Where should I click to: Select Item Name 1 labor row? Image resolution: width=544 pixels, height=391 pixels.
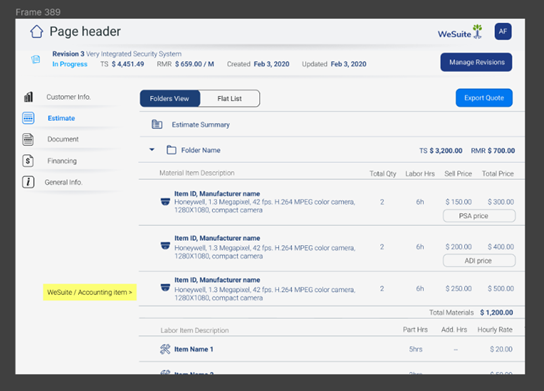click(x=332, y=349)
